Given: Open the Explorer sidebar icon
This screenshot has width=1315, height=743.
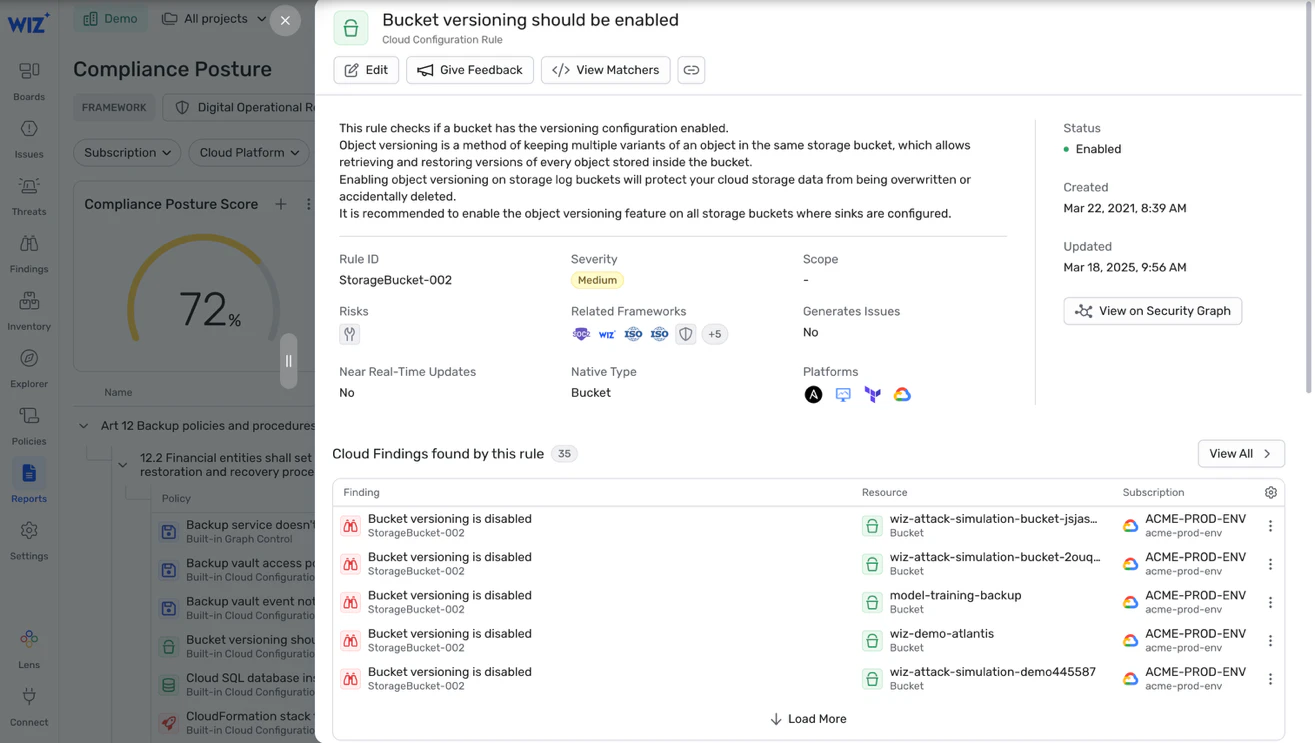Looking at the screenshot, I should pos(29,368).
